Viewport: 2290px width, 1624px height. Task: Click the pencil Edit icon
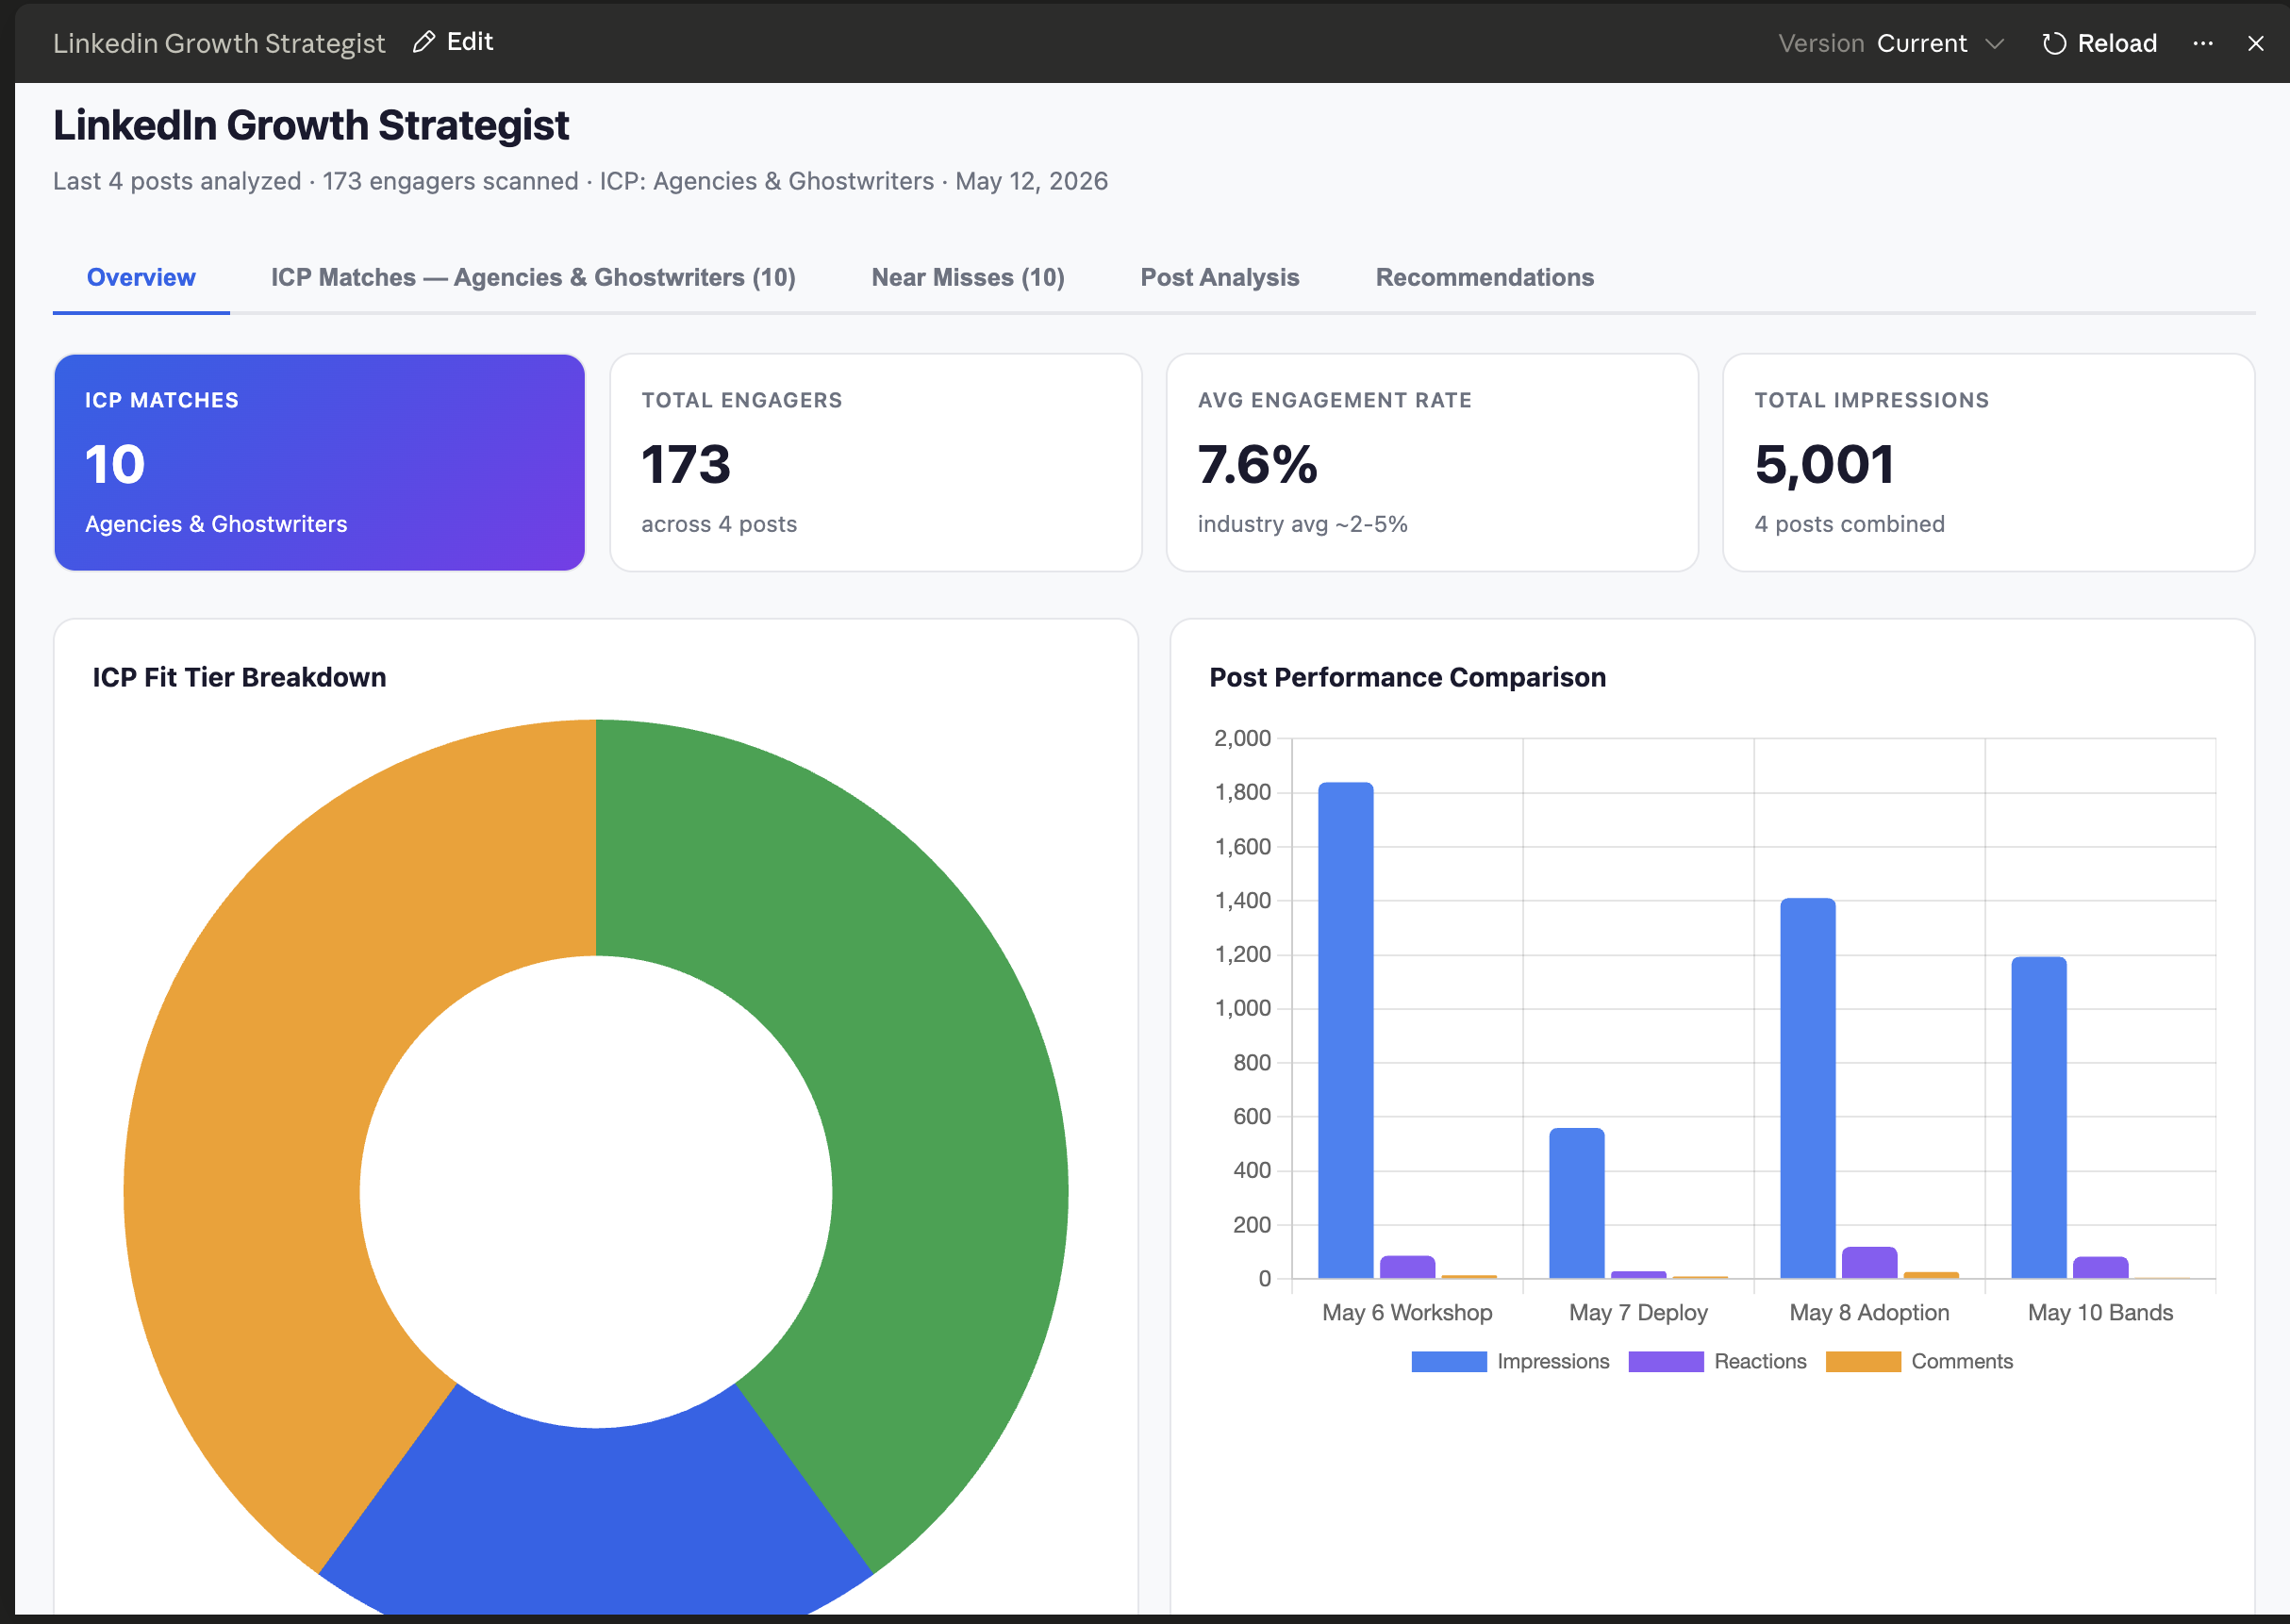424,42
